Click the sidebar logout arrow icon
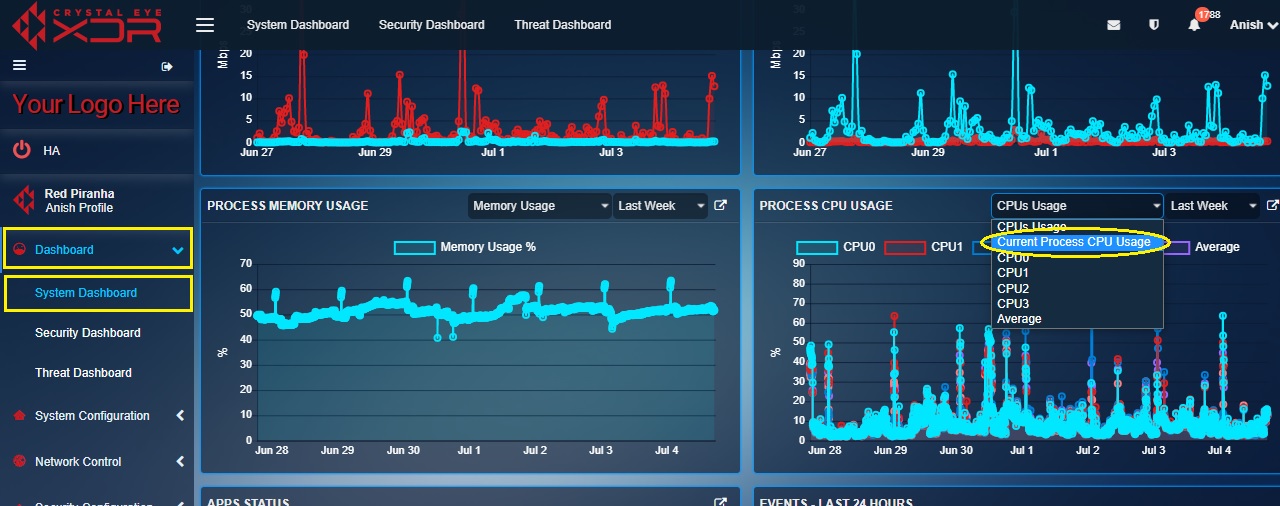Screen dimensions: 1280x506 click(x=167, y=67)
